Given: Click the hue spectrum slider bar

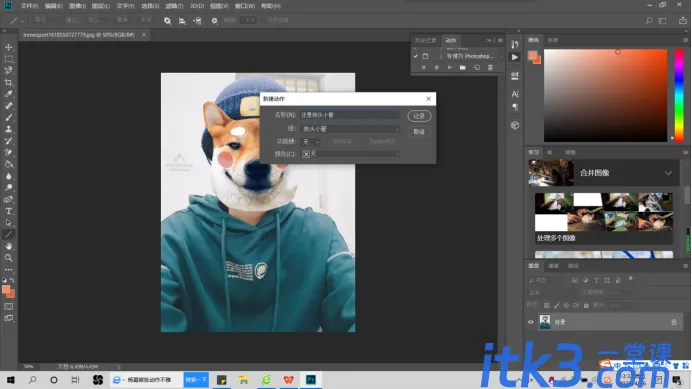Looking at the screenshot, I should [x=679, y=95].
